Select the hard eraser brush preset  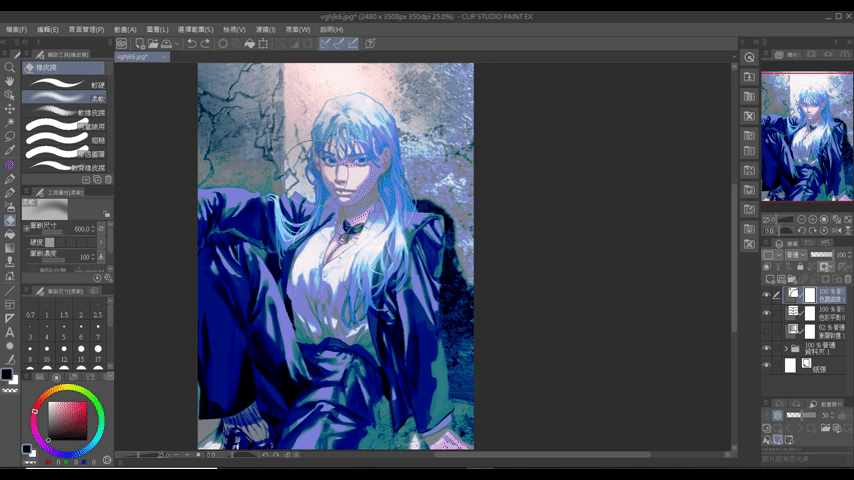point(64,84)
